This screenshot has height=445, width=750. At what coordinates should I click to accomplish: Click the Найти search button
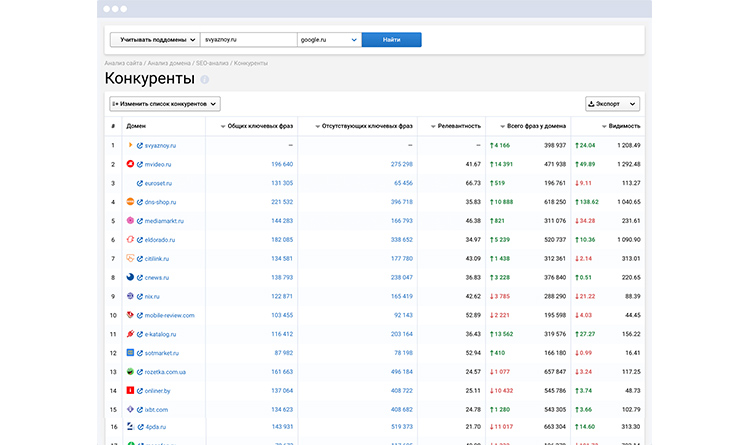(x=392, y=40)
